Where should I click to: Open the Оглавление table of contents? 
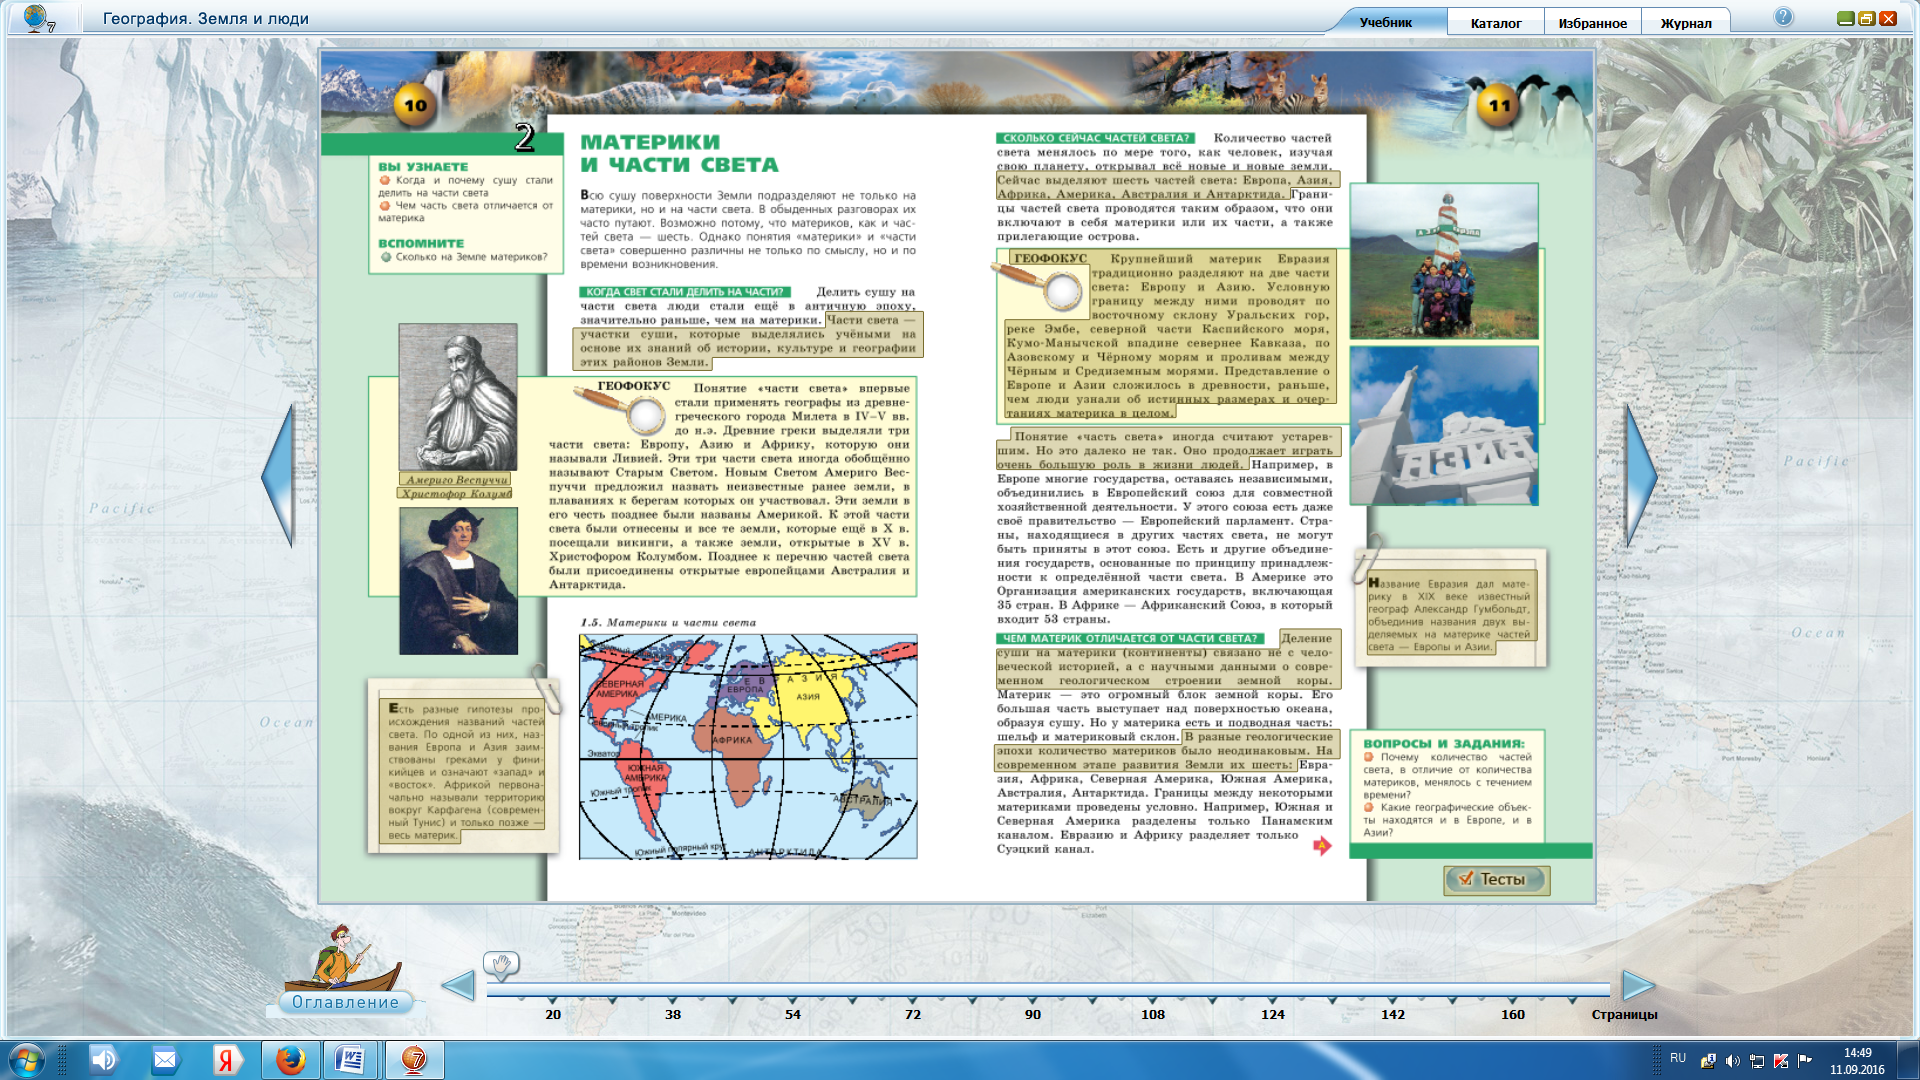(x=345, y=1002)
